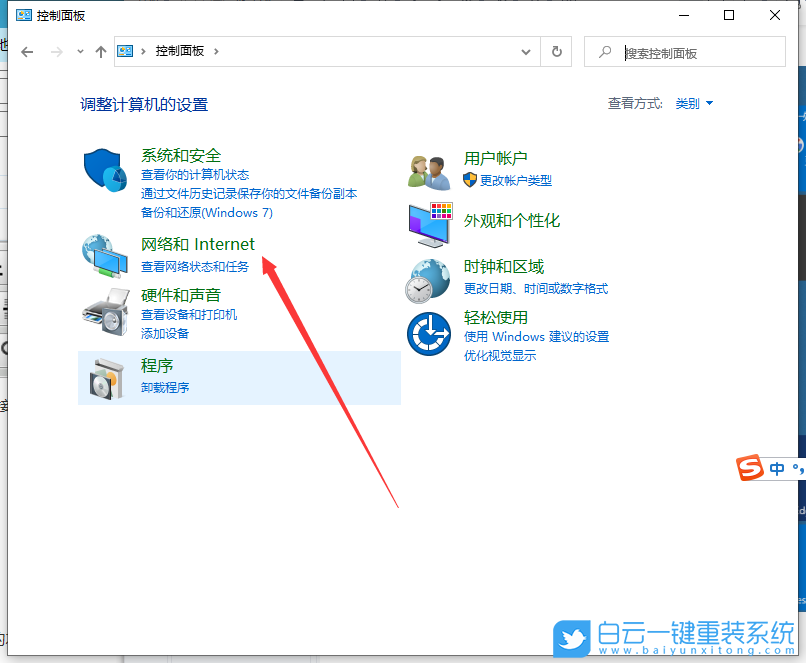Image resolution: width=806 pixels, height=663 pixels.
Task: Click 查看网络状态和任务 link
Action: click(193, 265)
